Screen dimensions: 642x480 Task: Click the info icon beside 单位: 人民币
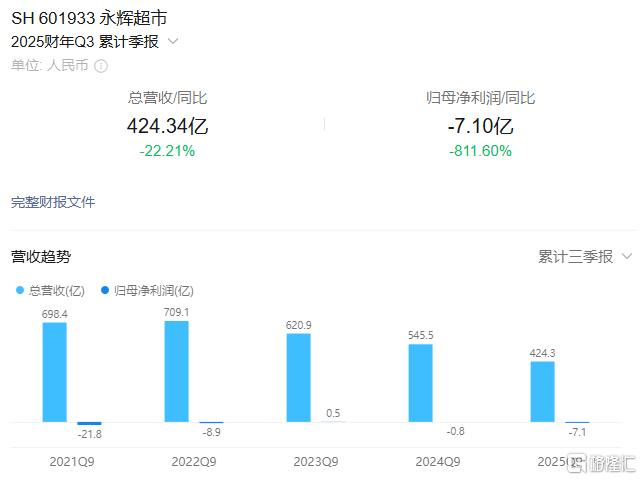click(101, 66)
